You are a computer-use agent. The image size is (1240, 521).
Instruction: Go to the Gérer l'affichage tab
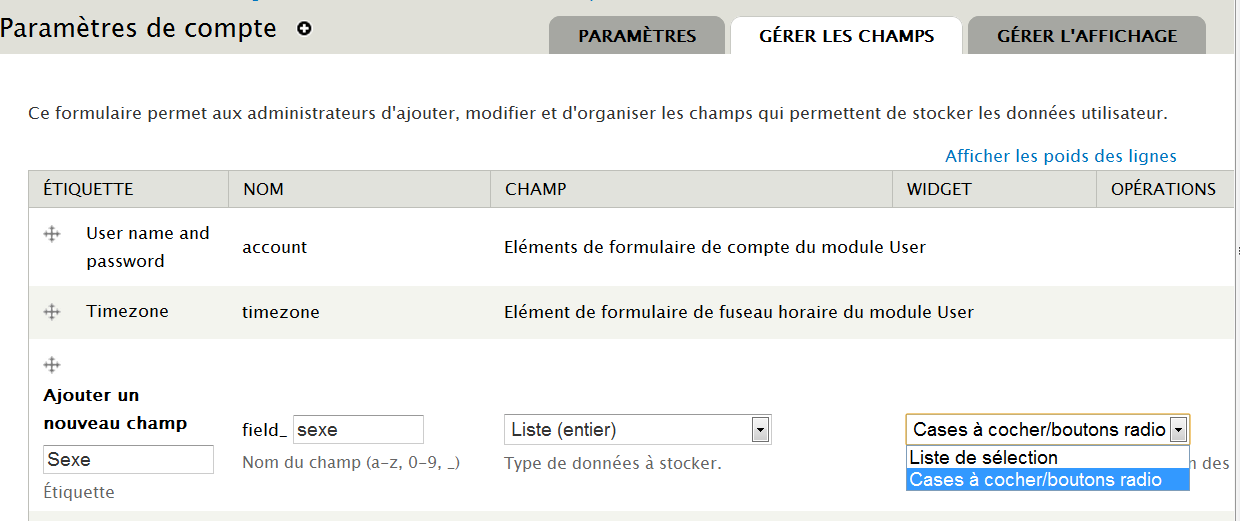[1086, 36]
